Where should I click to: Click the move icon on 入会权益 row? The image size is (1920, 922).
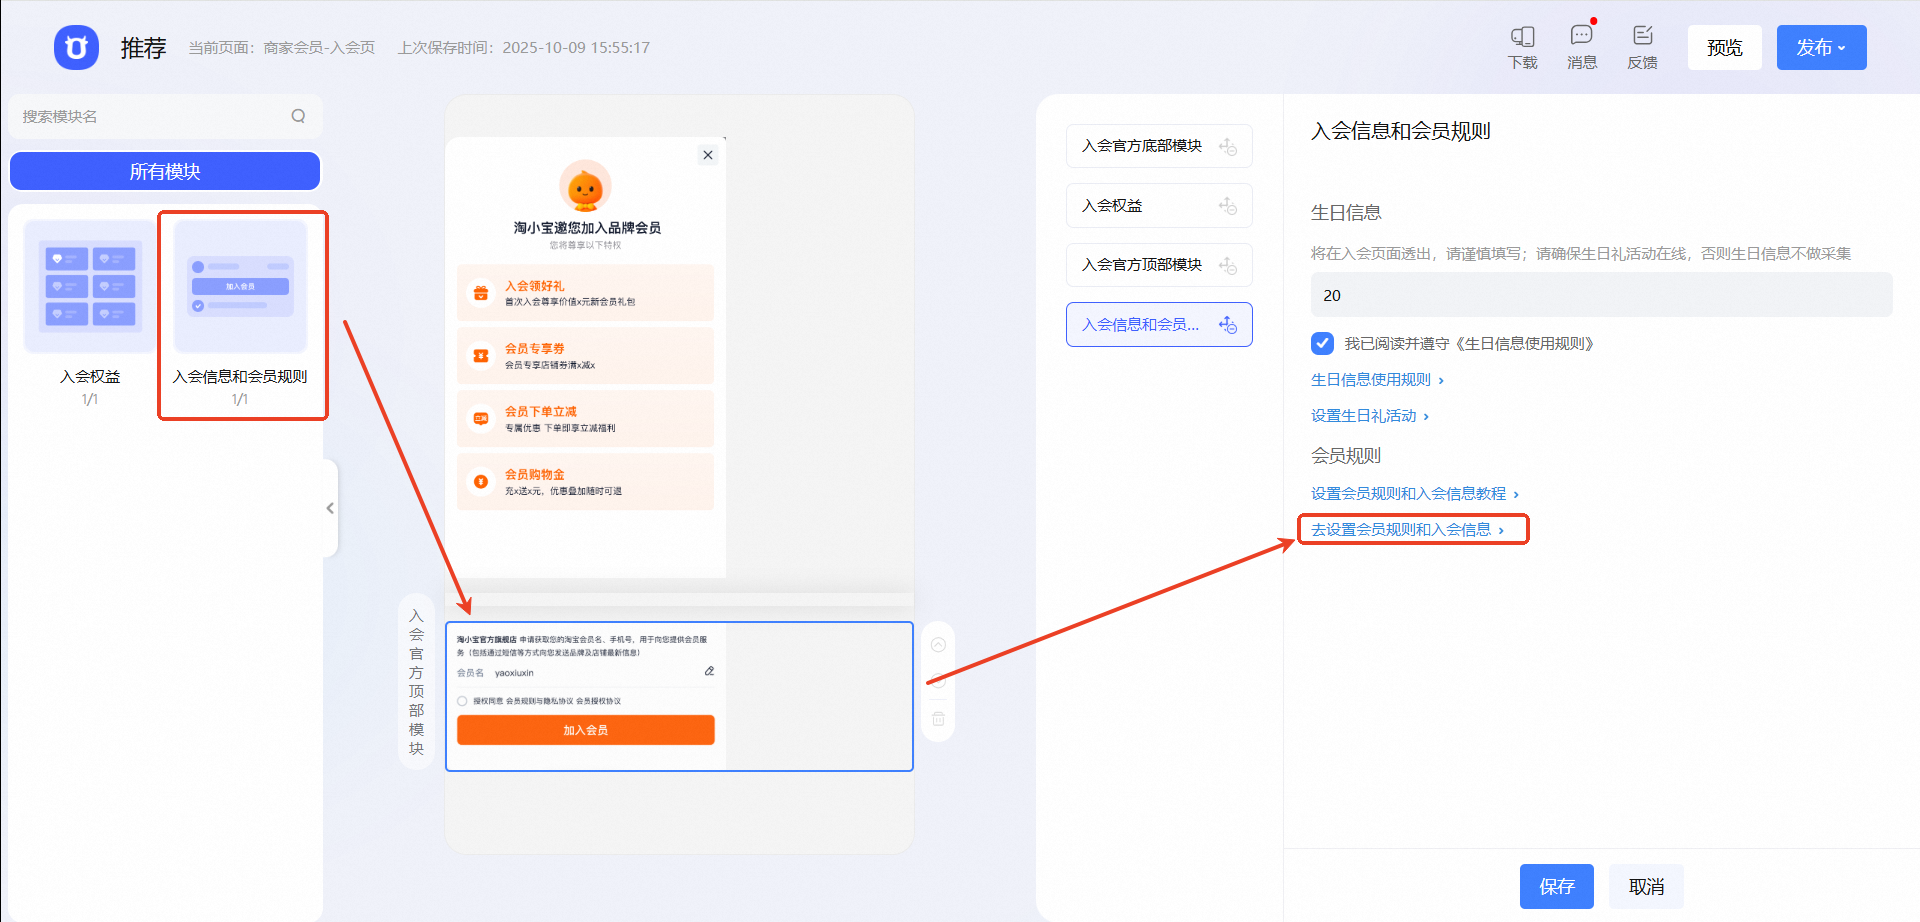pyautogui.click(x=1228, y=206)
